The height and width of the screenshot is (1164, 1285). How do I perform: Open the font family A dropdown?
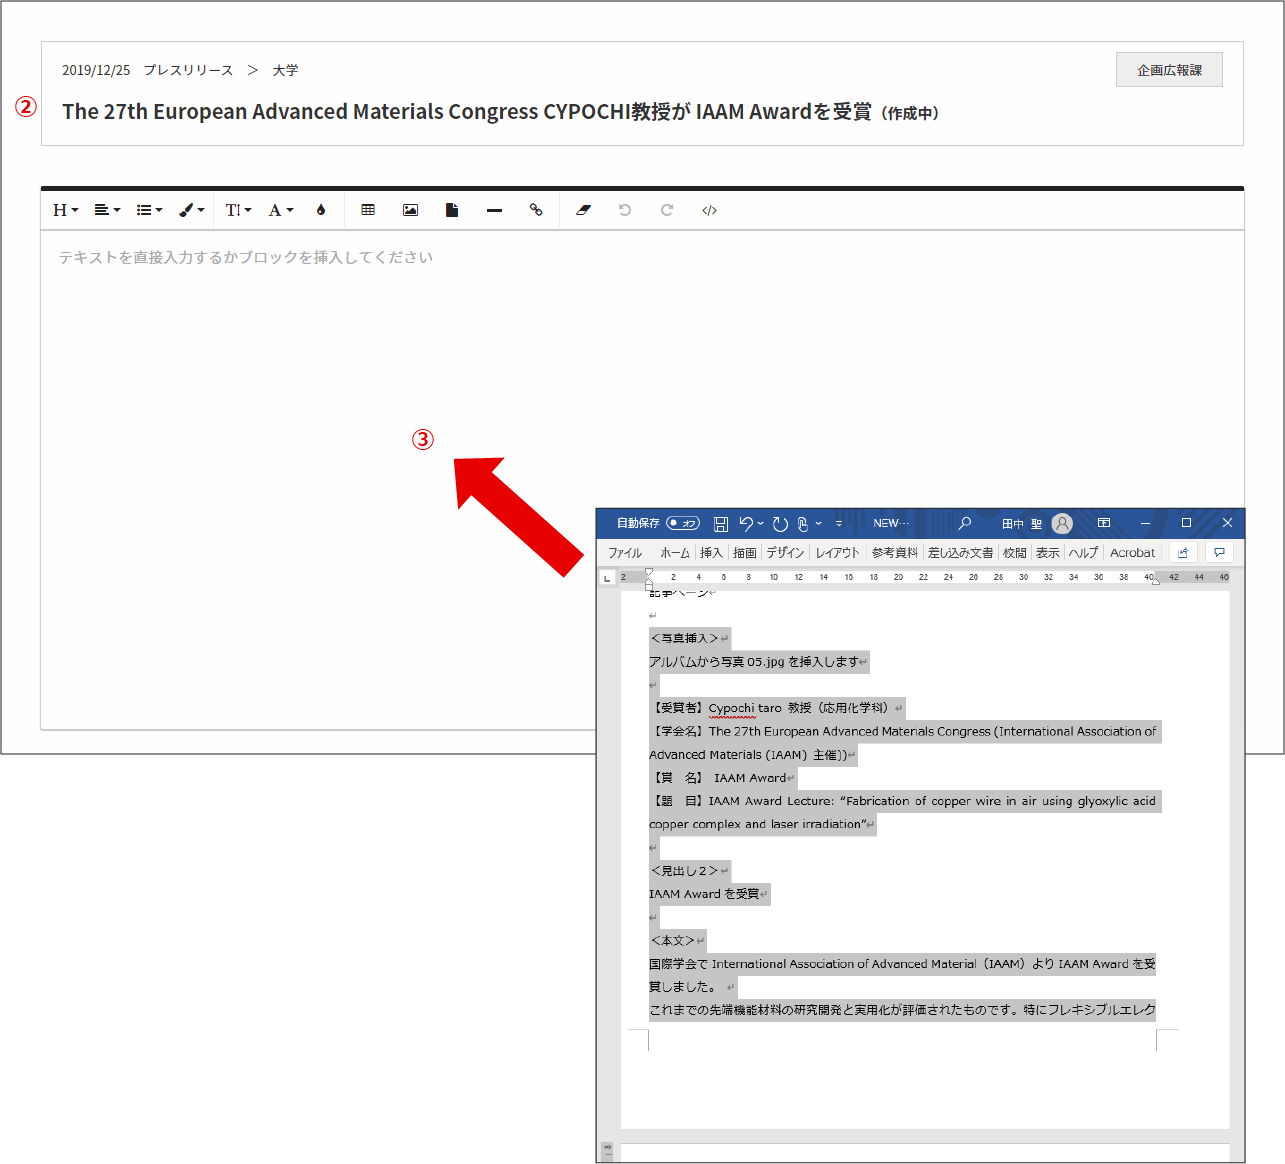(281, 210)
